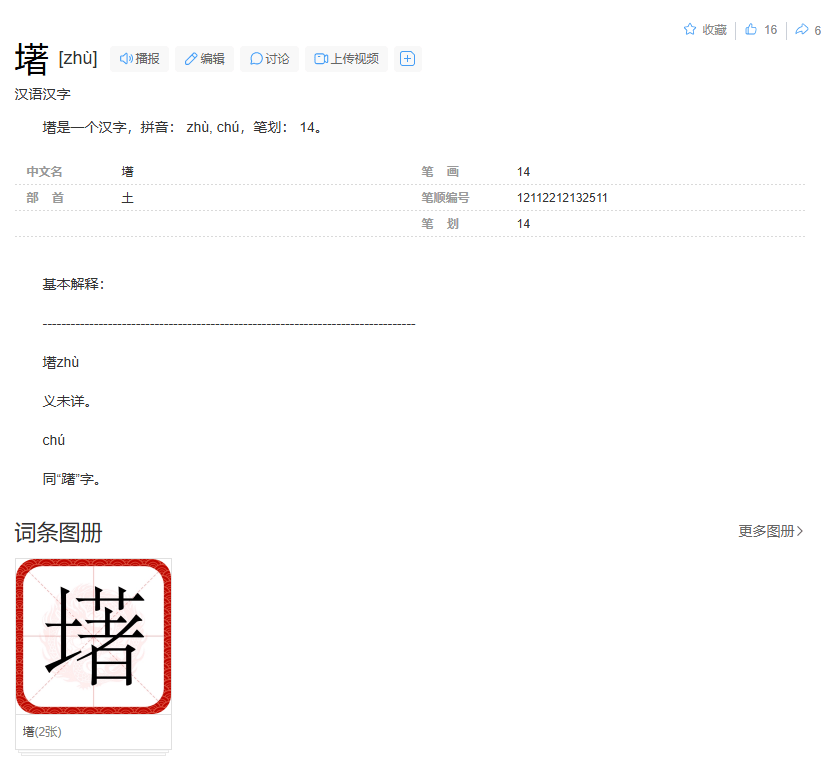Click the 笔顺编号 field label

445,198
